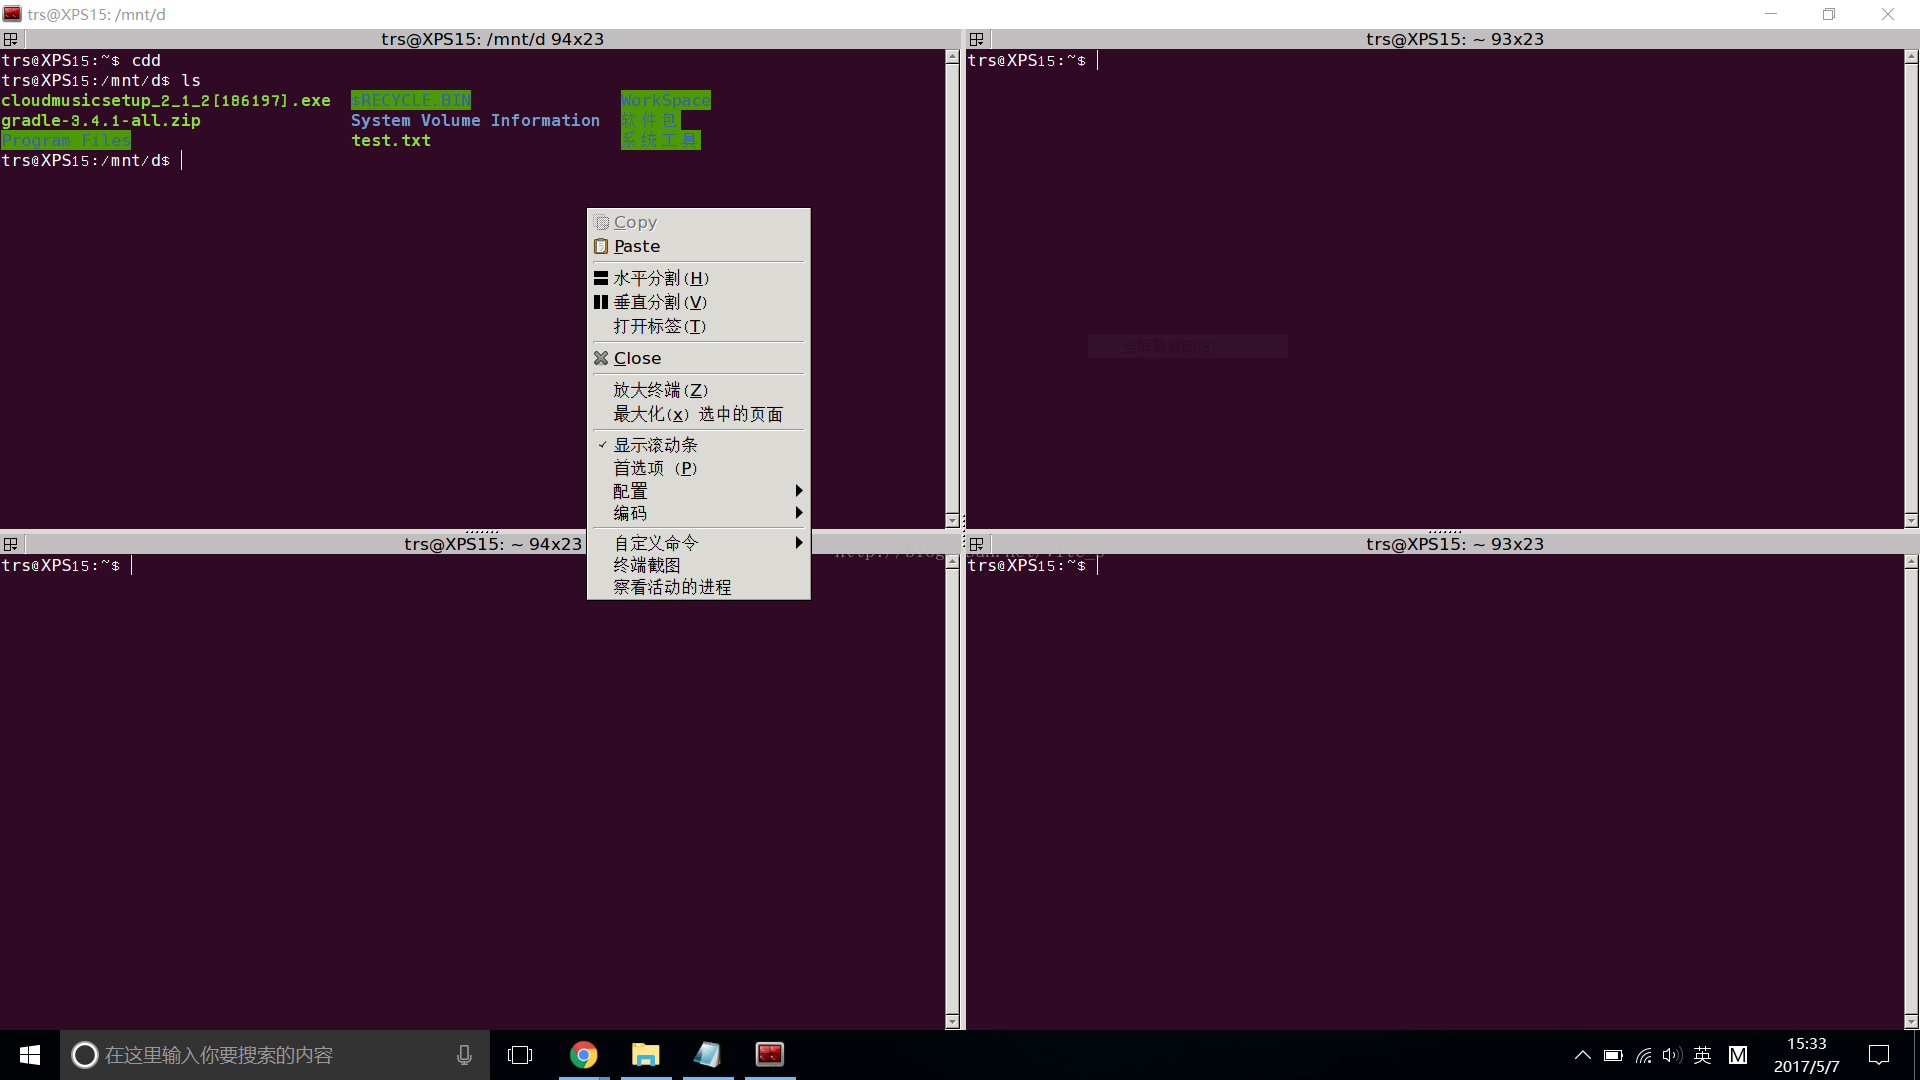
Task: Click the horizontal split icon
Action: 601,278
